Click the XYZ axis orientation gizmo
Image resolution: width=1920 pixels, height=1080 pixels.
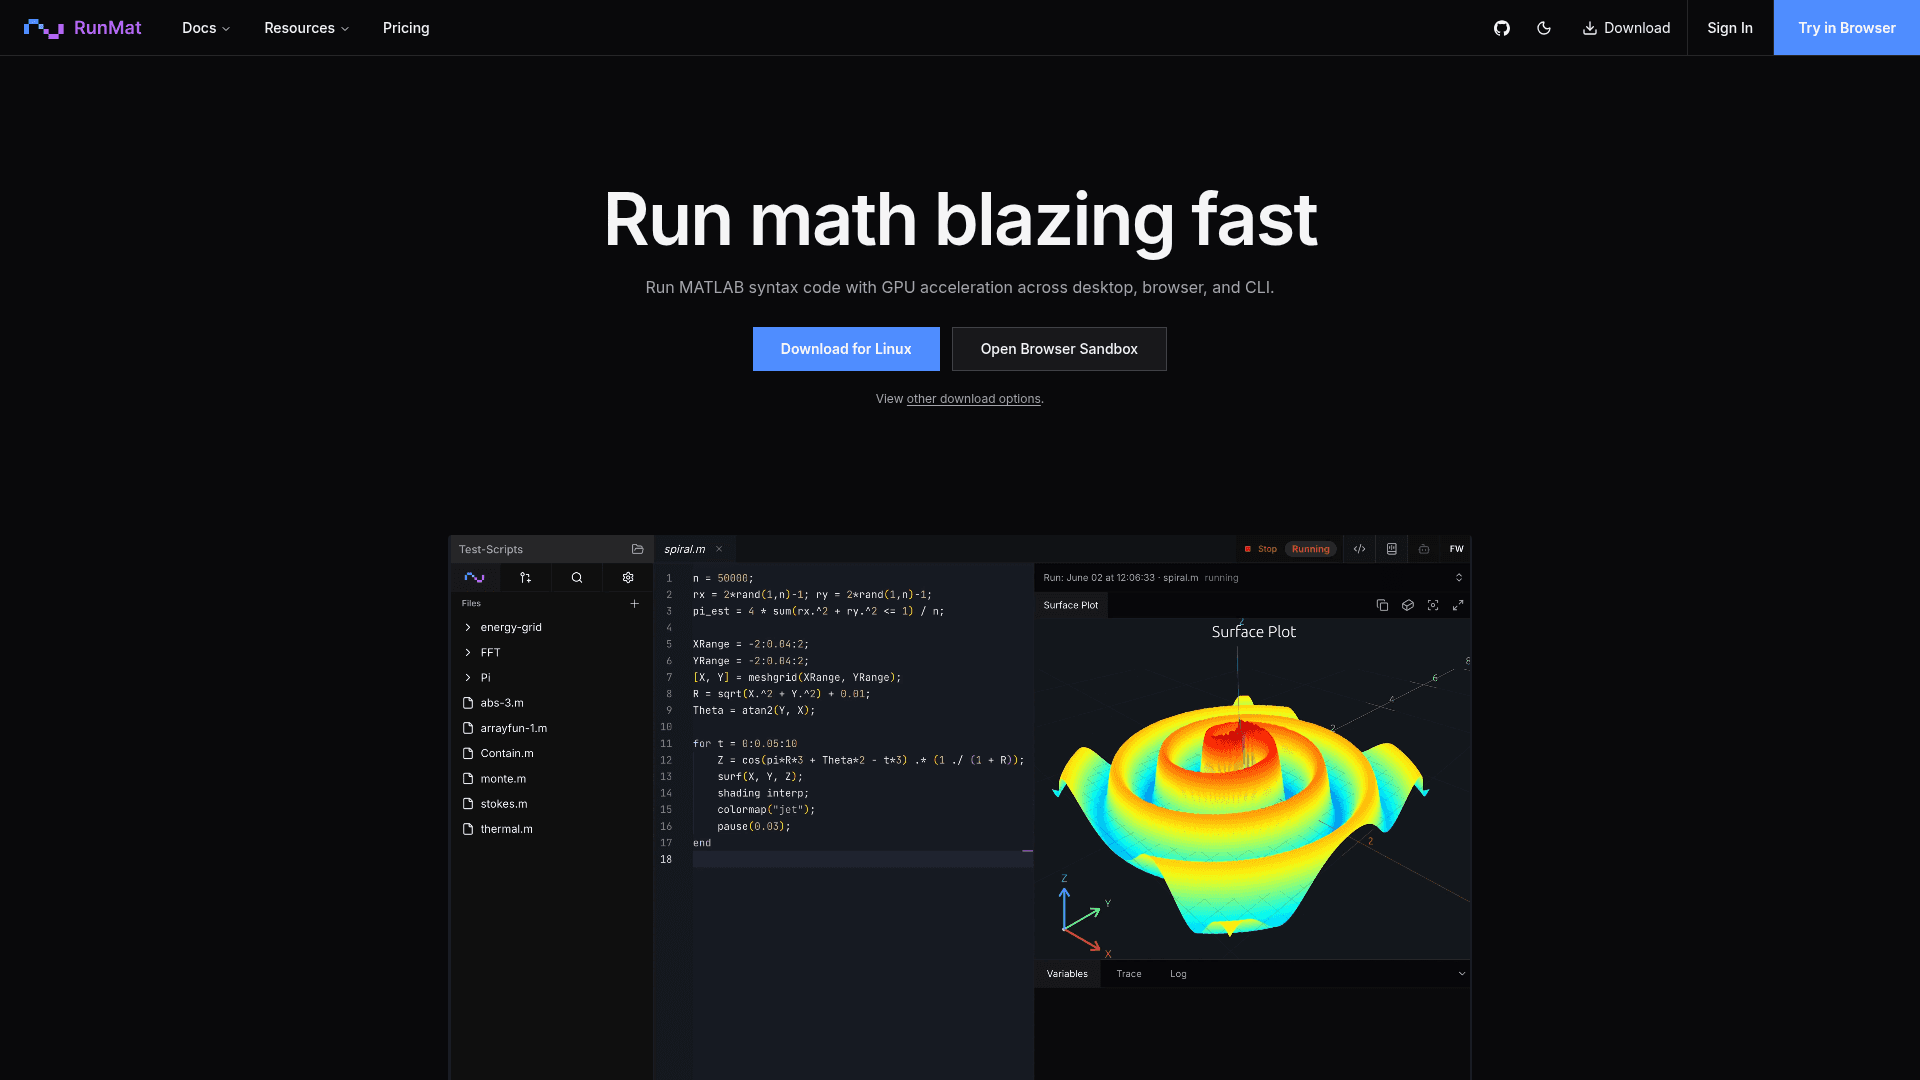(1085, 915)
